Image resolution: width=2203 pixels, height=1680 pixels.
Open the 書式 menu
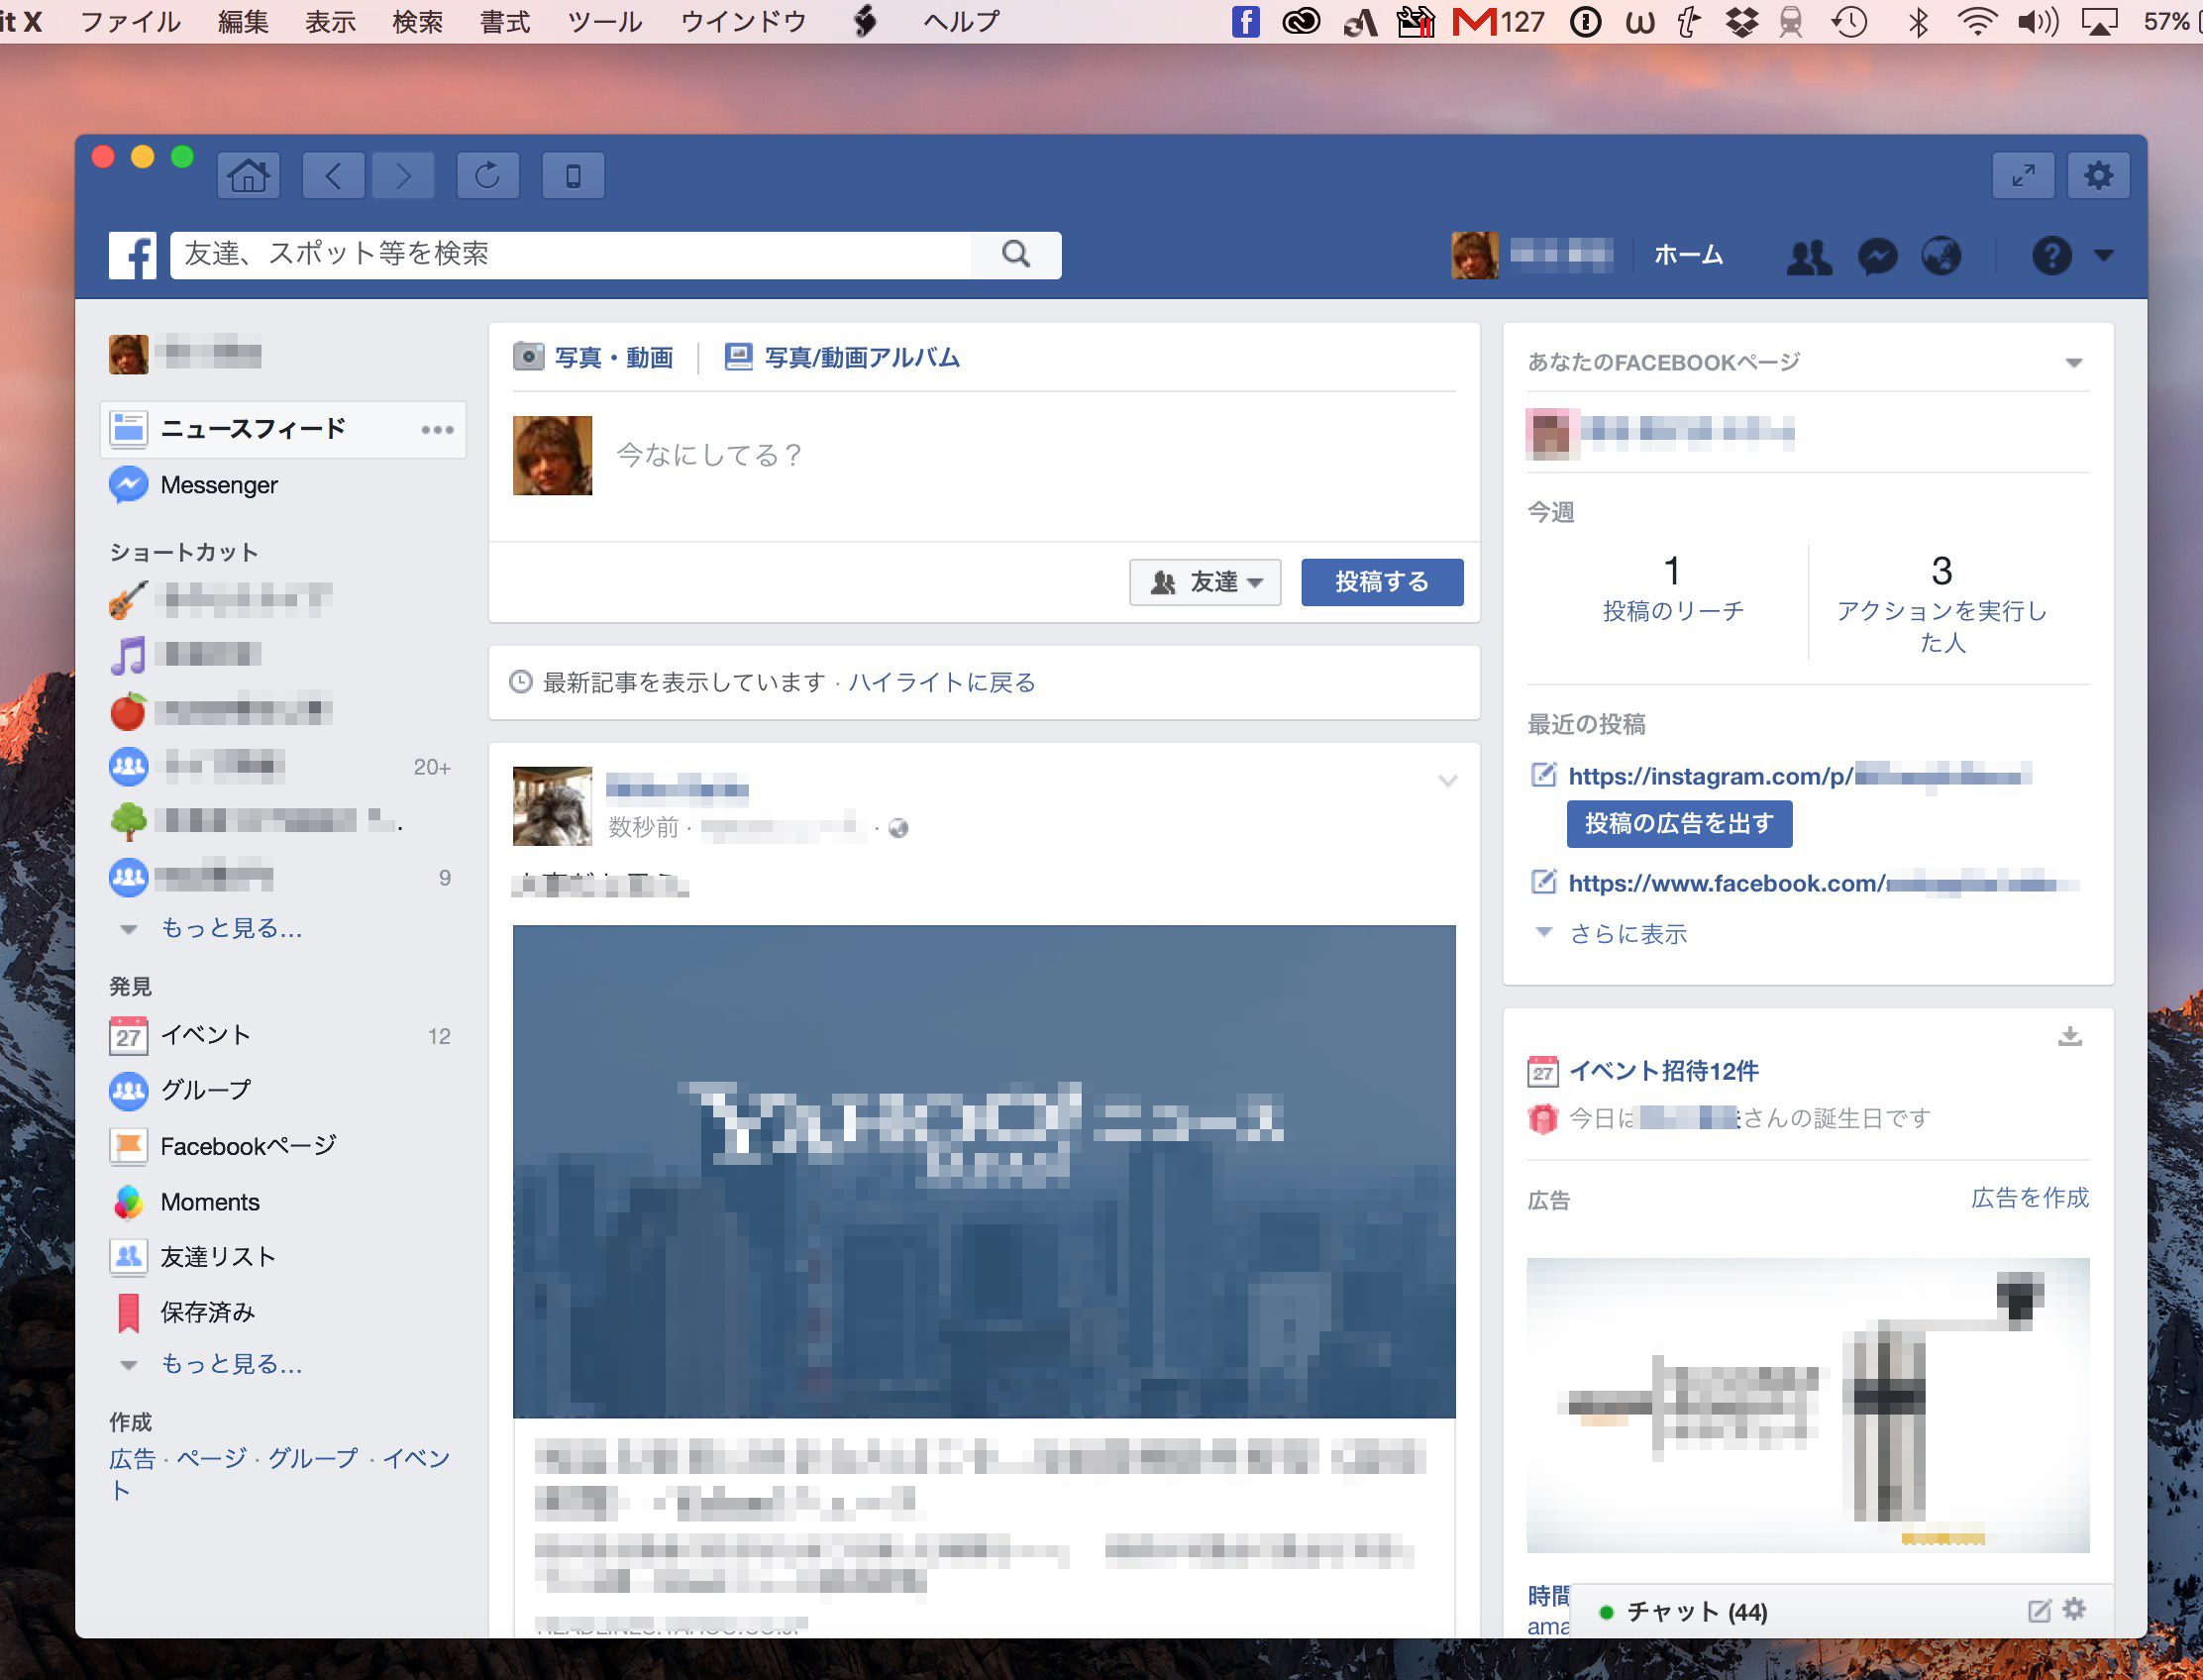tap(505, 21)
